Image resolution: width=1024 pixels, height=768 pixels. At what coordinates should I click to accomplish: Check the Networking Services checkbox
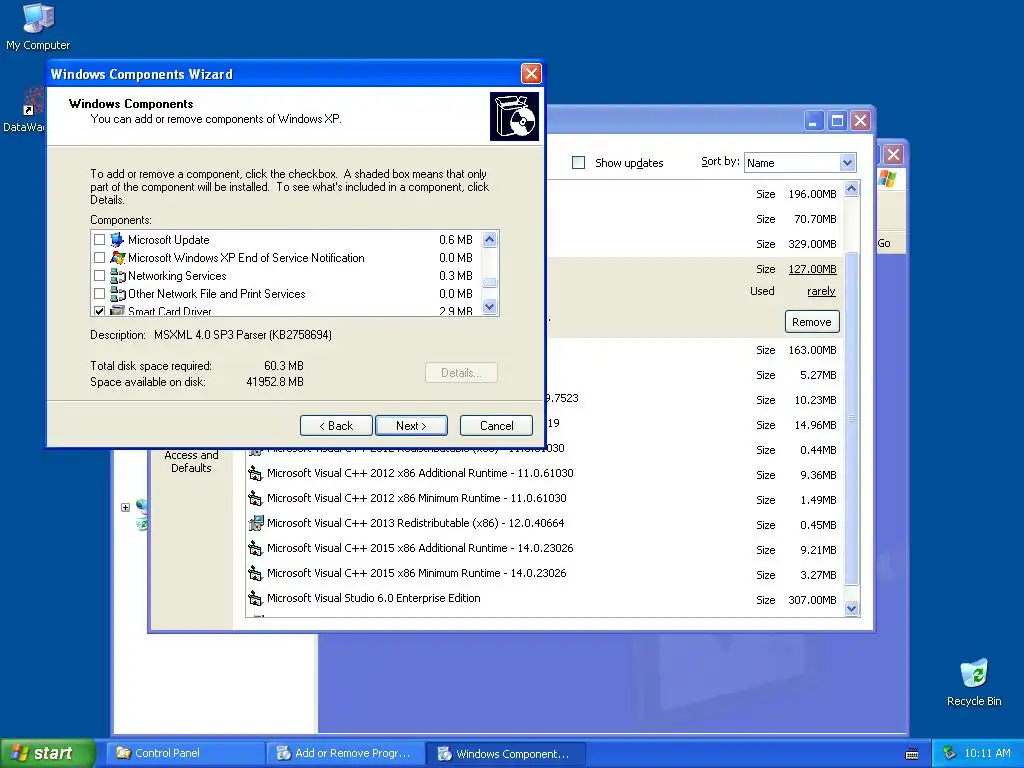(99, 276)
